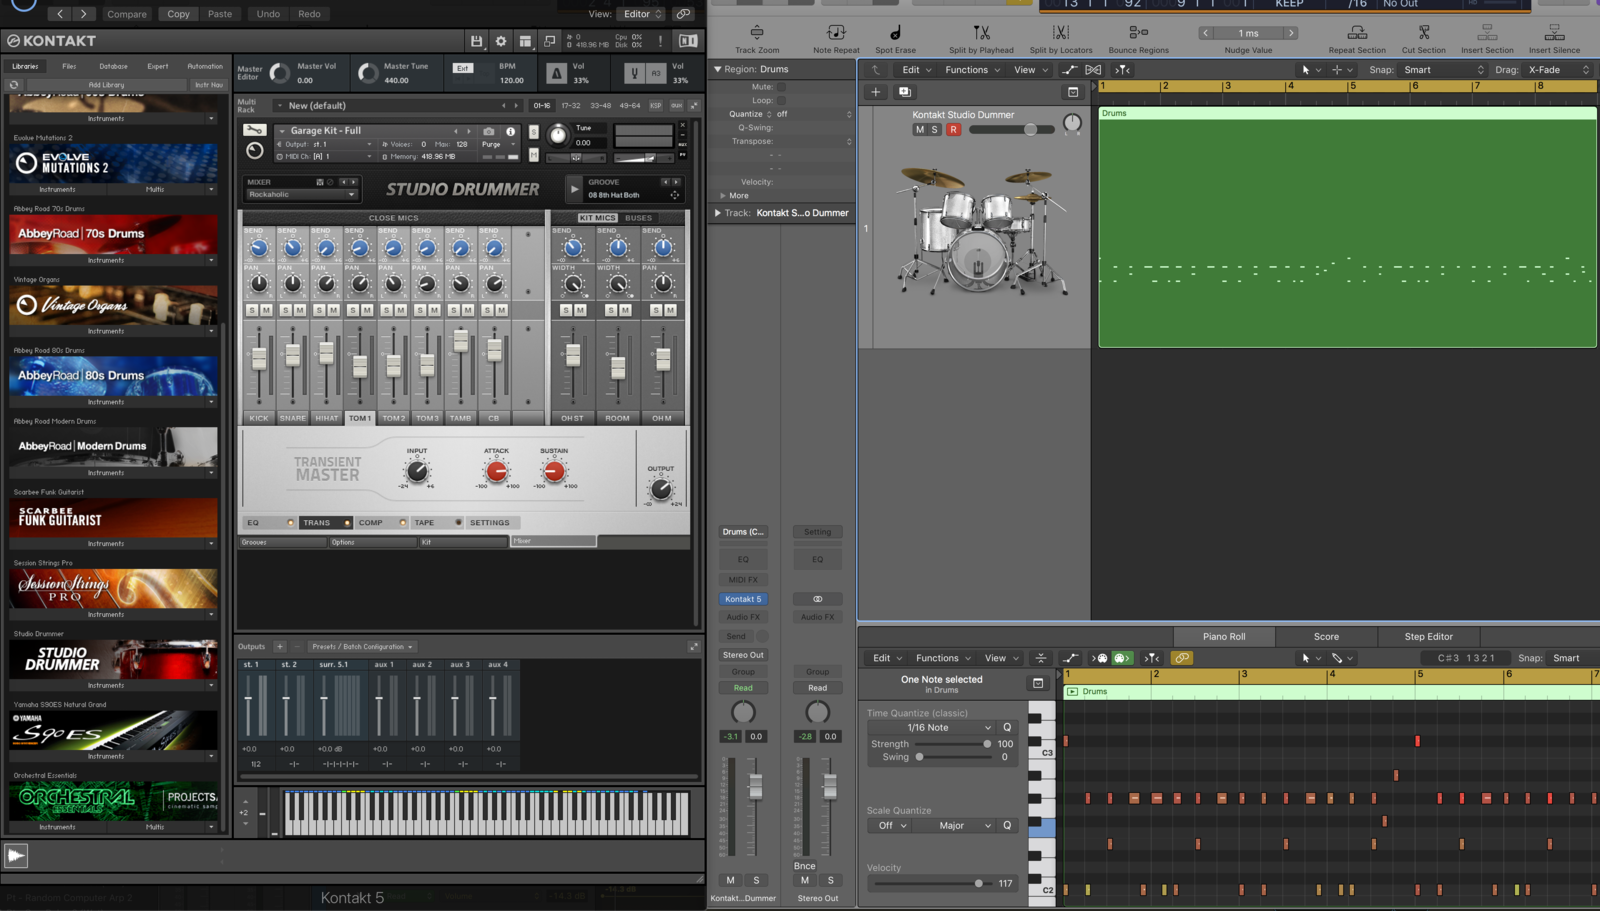Click the instrument snapshot camera icon
Screen dimensions: 1600x911
tap(489, 131)
